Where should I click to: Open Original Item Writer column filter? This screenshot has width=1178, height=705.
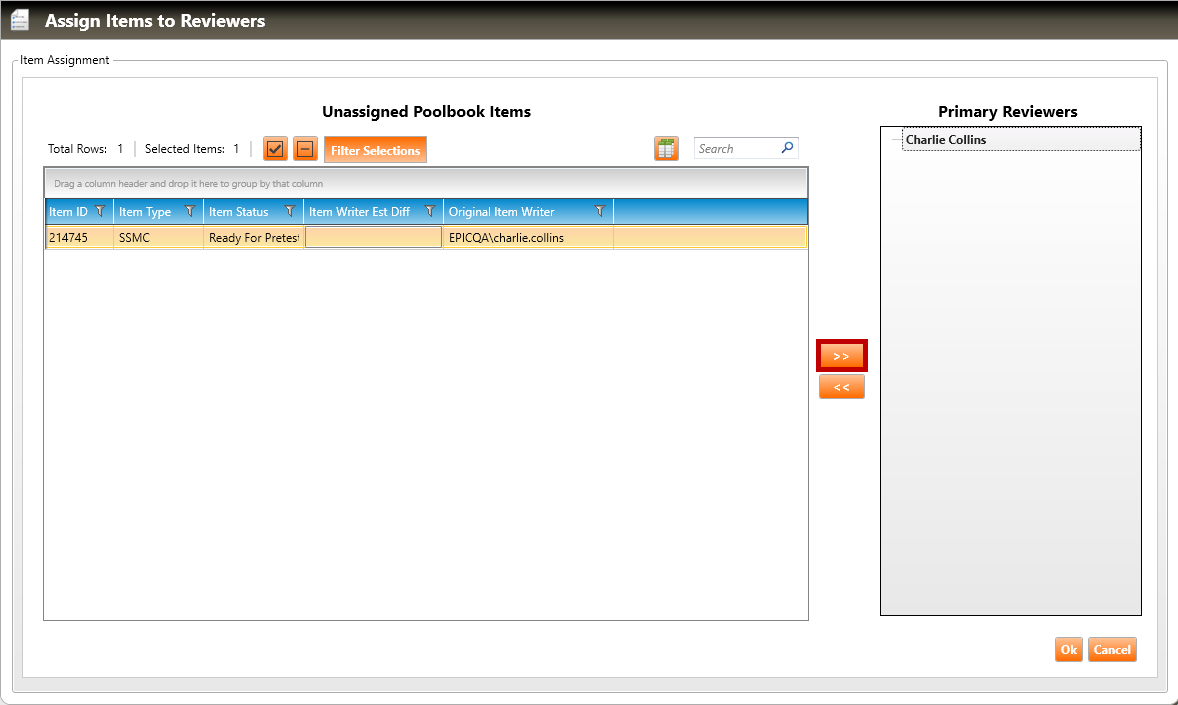tap(600, 211)
